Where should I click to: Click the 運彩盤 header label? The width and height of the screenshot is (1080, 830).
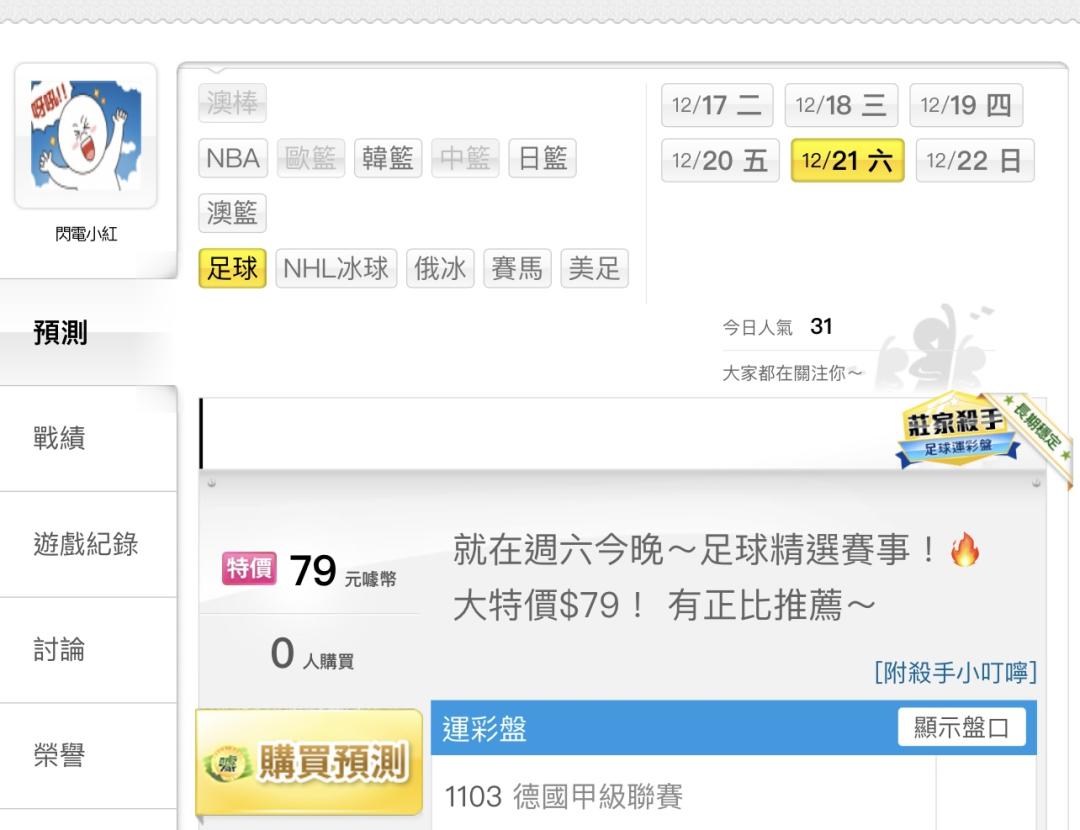484,729
